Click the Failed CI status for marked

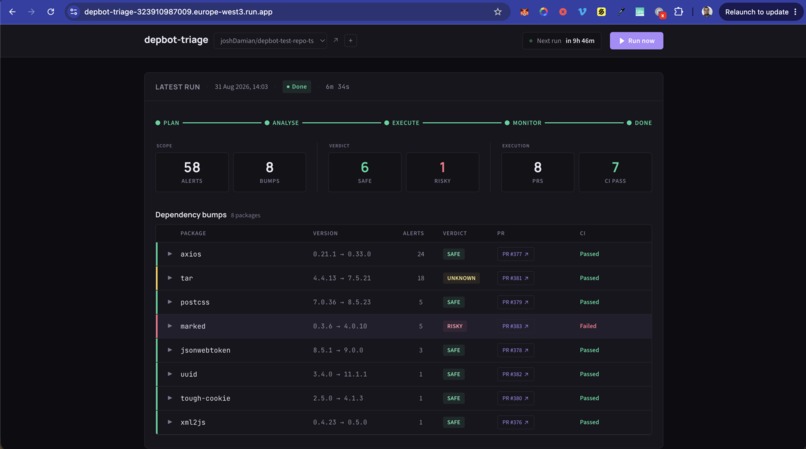point(588,326)
